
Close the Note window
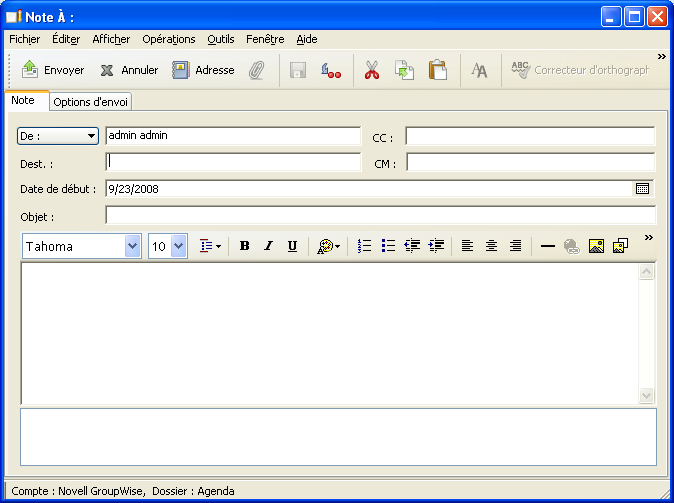tap(658, 17)
